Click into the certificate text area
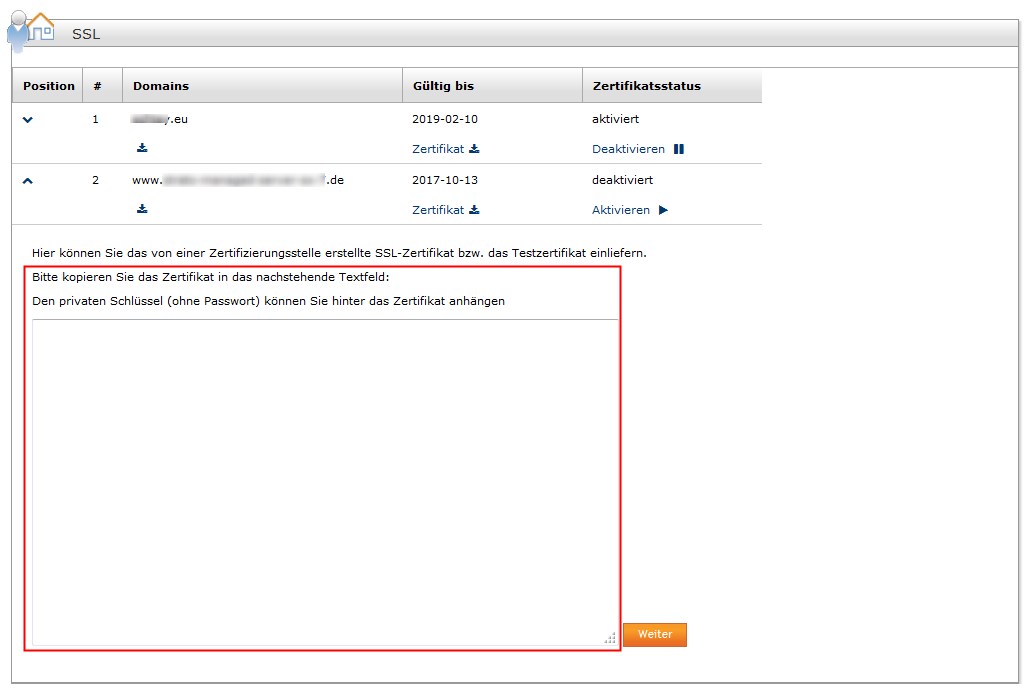Image resolution: width=1030 pixels, height=697 pixels. (325, 482)
